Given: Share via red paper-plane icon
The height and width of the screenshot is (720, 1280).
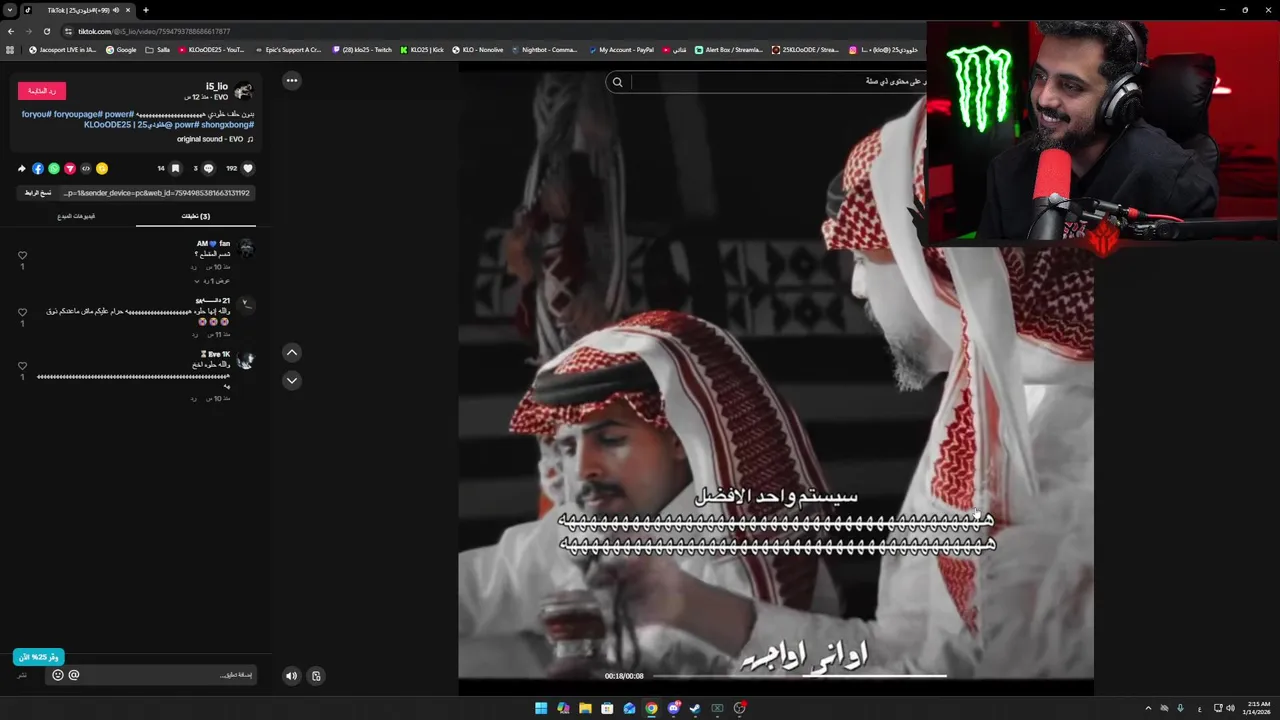Looking at the screenshot, I should tap(70, 168).
